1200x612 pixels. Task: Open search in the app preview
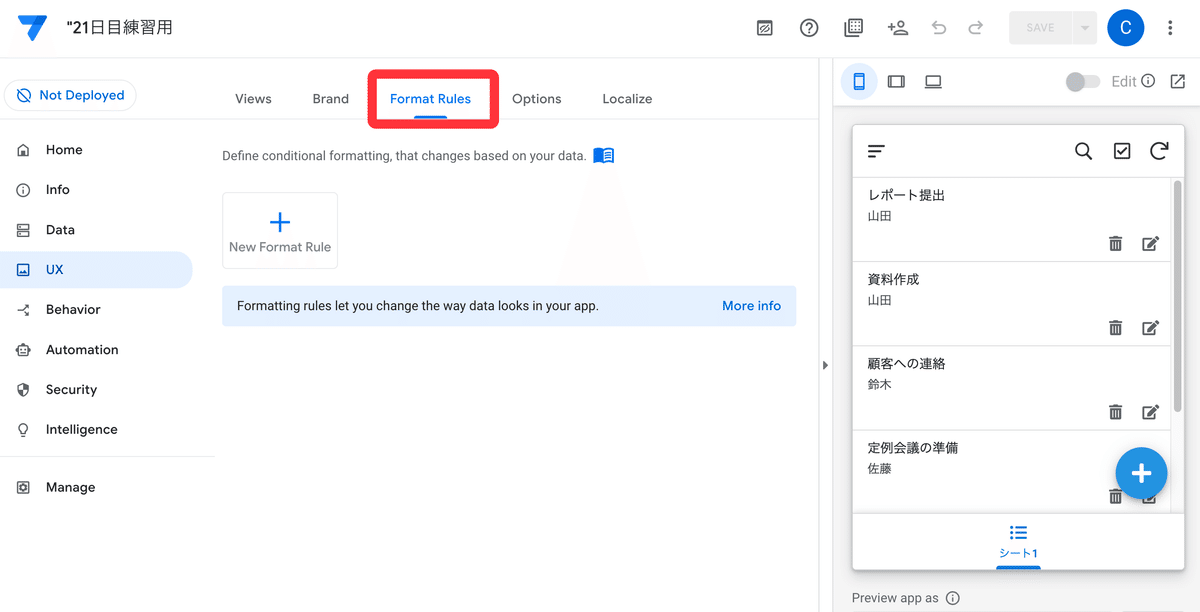click(x=1083, y=151)
